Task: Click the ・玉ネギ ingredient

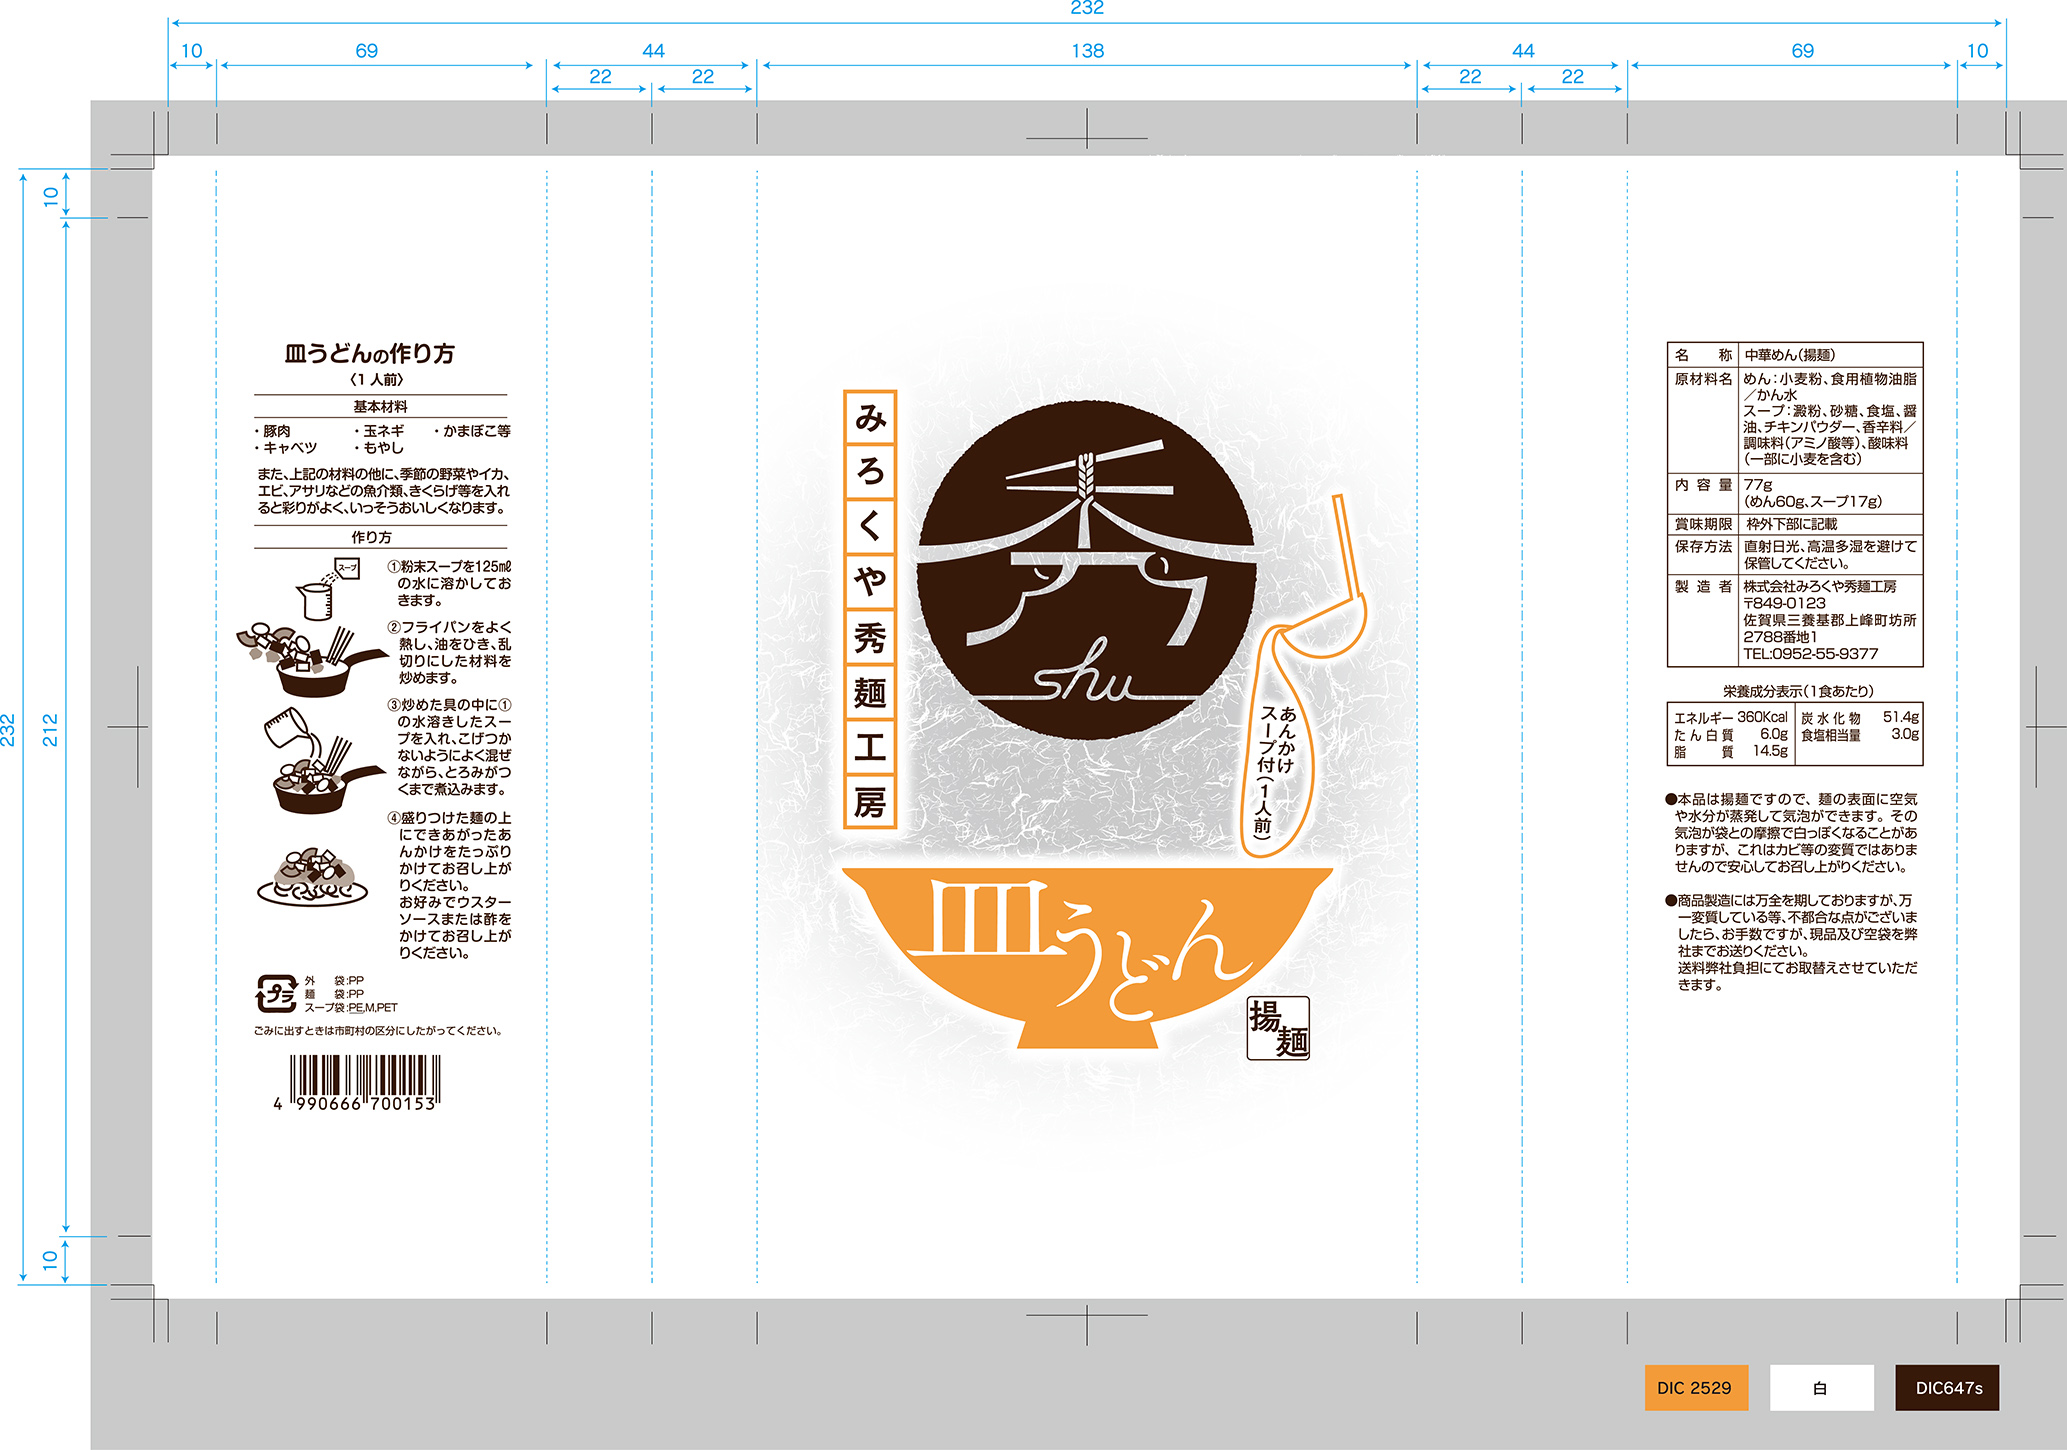Action: point(379,431)
